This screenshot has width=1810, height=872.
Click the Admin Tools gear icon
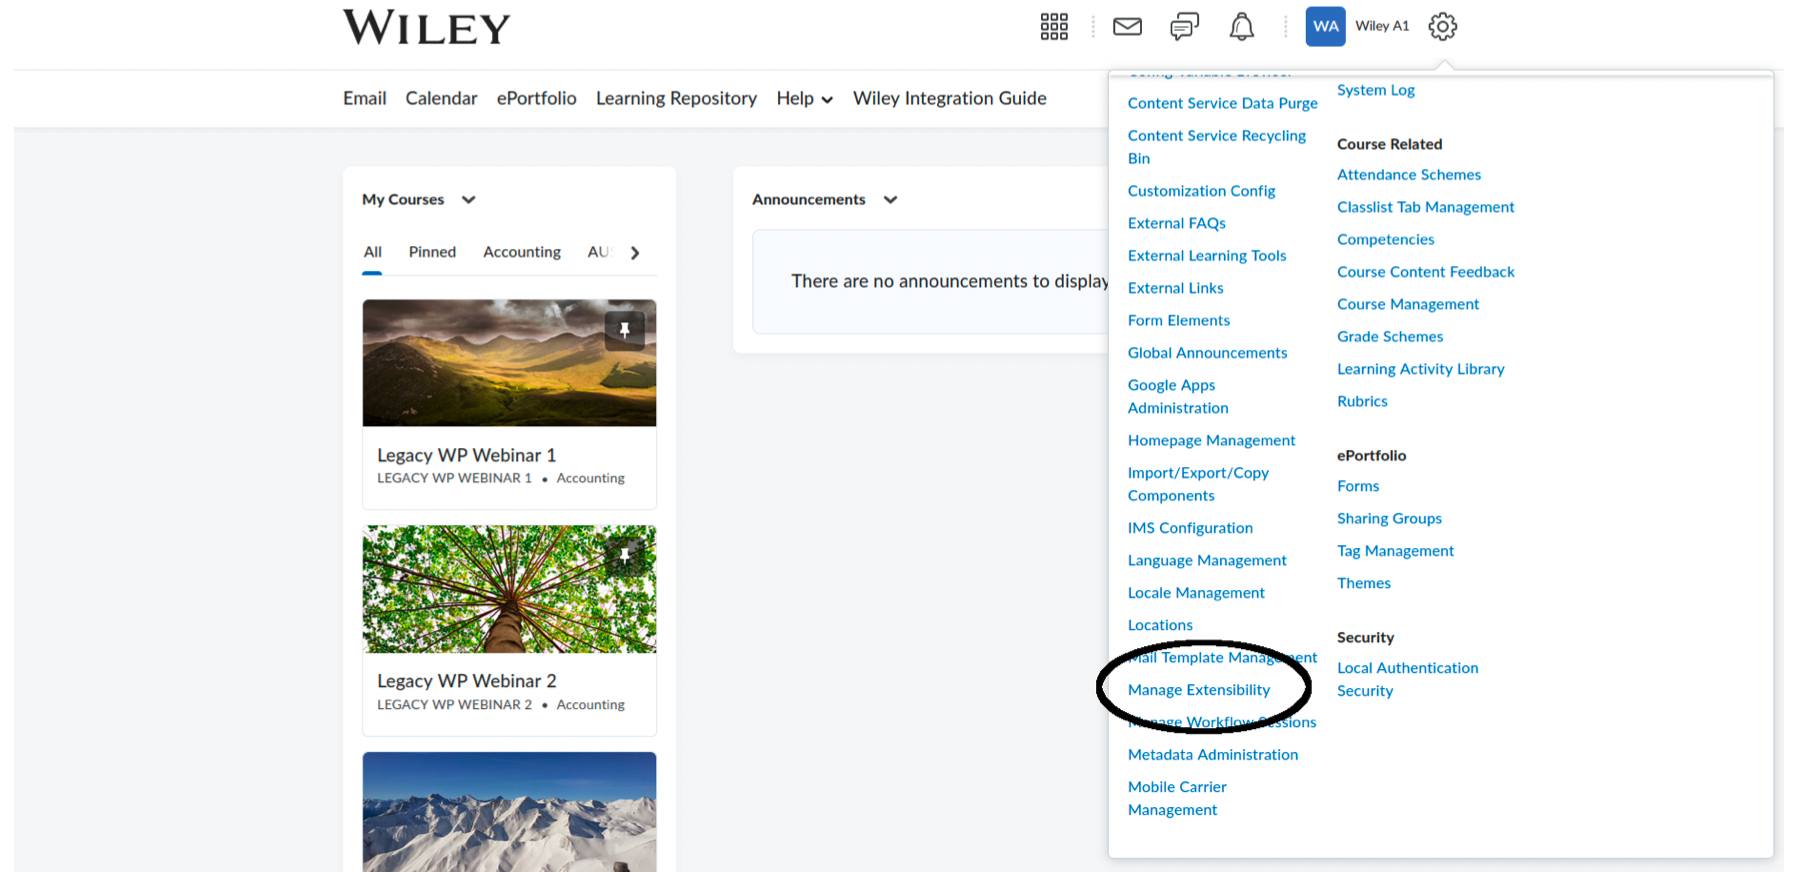click(1442, 27)
